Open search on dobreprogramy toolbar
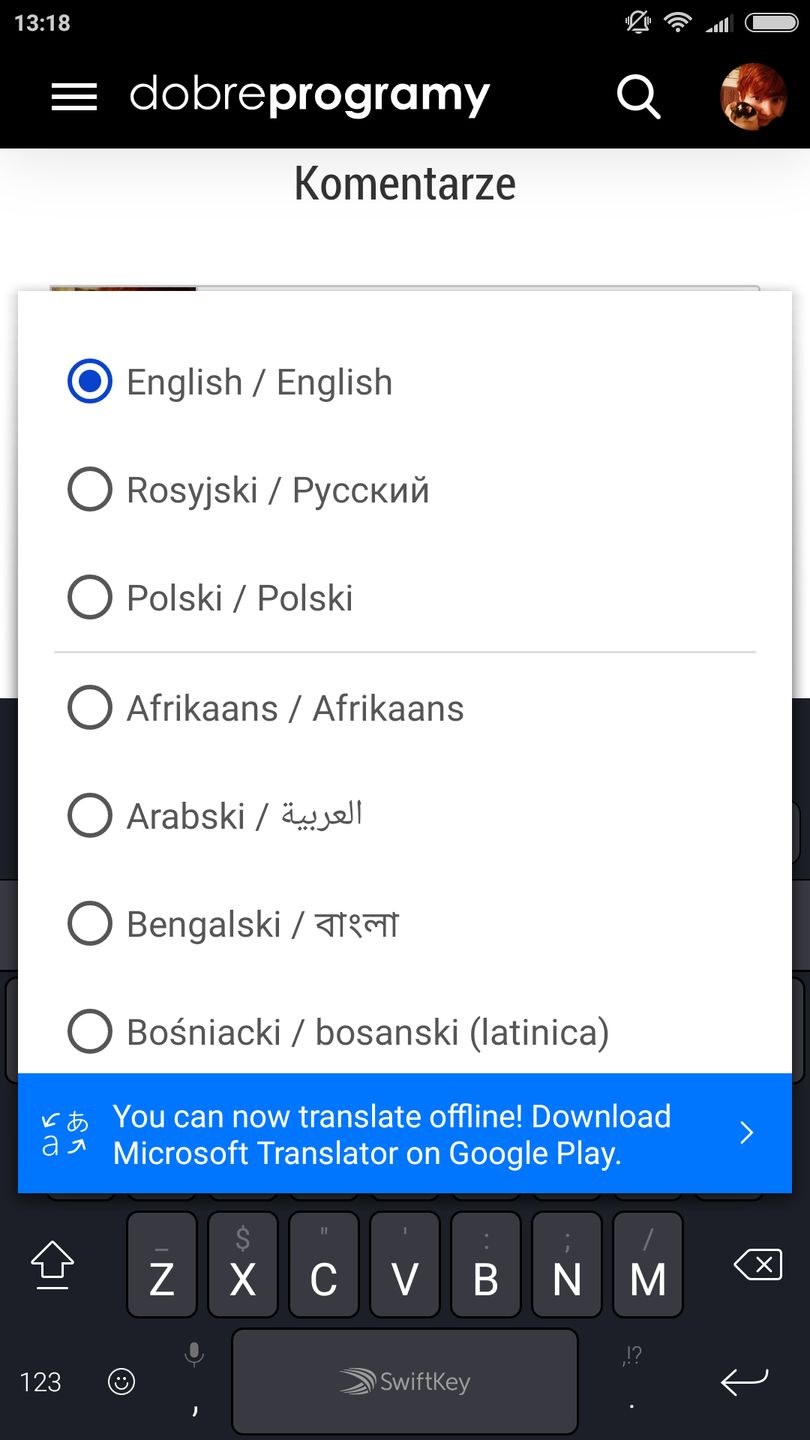The height and width of the screenshot is (1440, 810). (639, 96)
